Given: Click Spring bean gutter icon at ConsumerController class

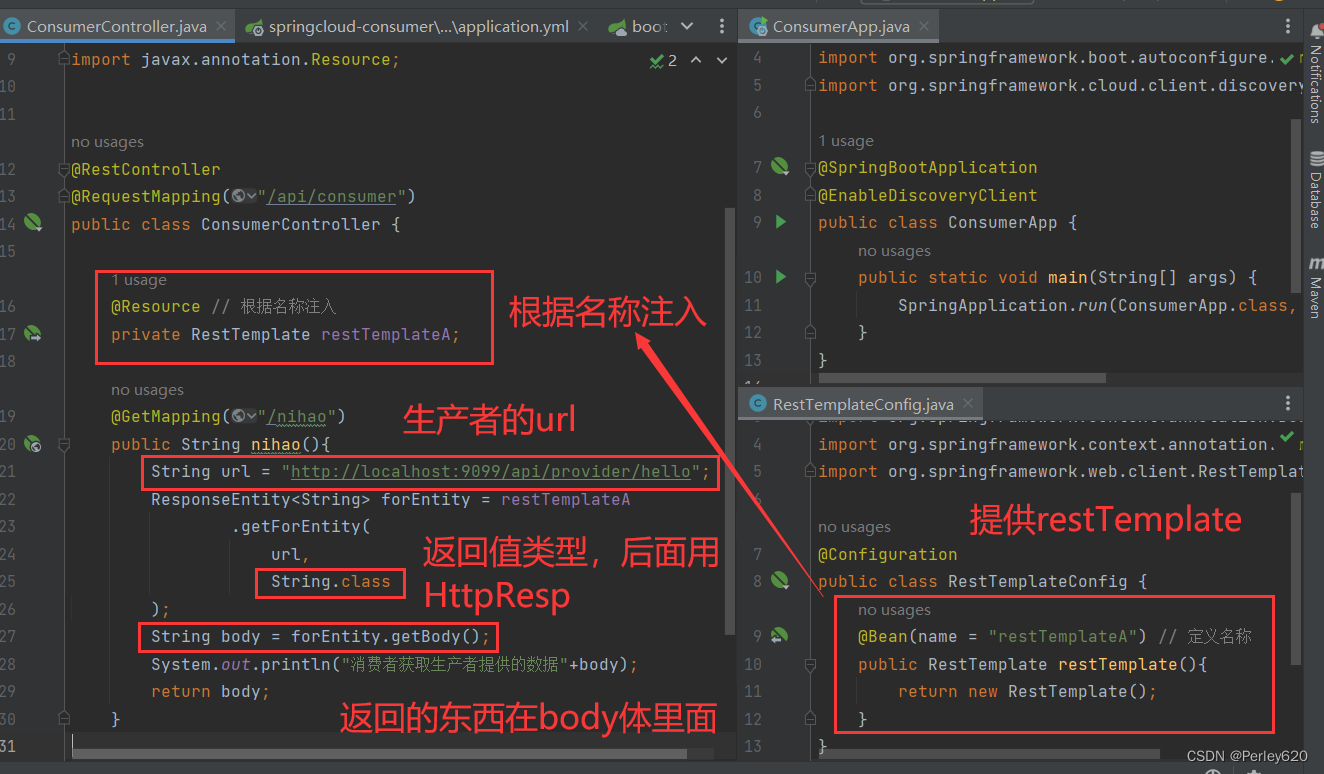Looking at the screenshot, I should [x=33, y=222].
